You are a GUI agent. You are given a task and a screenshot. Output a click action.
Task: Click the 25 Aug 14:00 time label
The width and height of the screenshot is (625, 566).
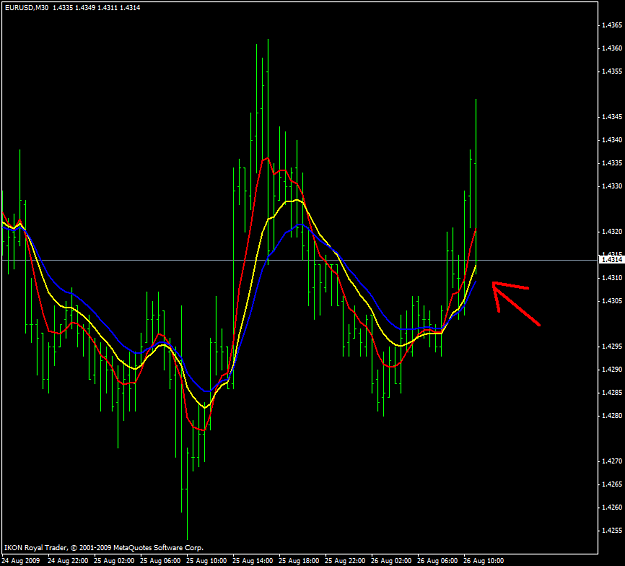253,561
